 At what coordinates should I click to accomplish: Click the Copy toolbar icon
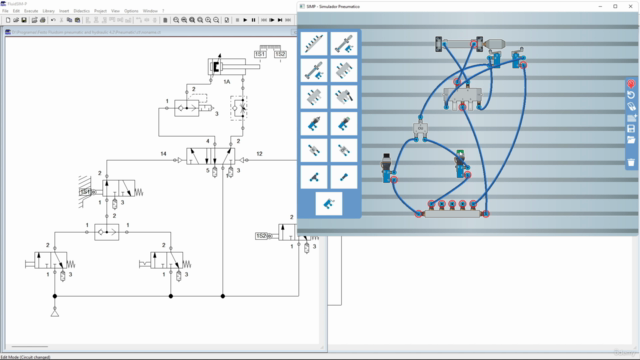coord(69,20)
